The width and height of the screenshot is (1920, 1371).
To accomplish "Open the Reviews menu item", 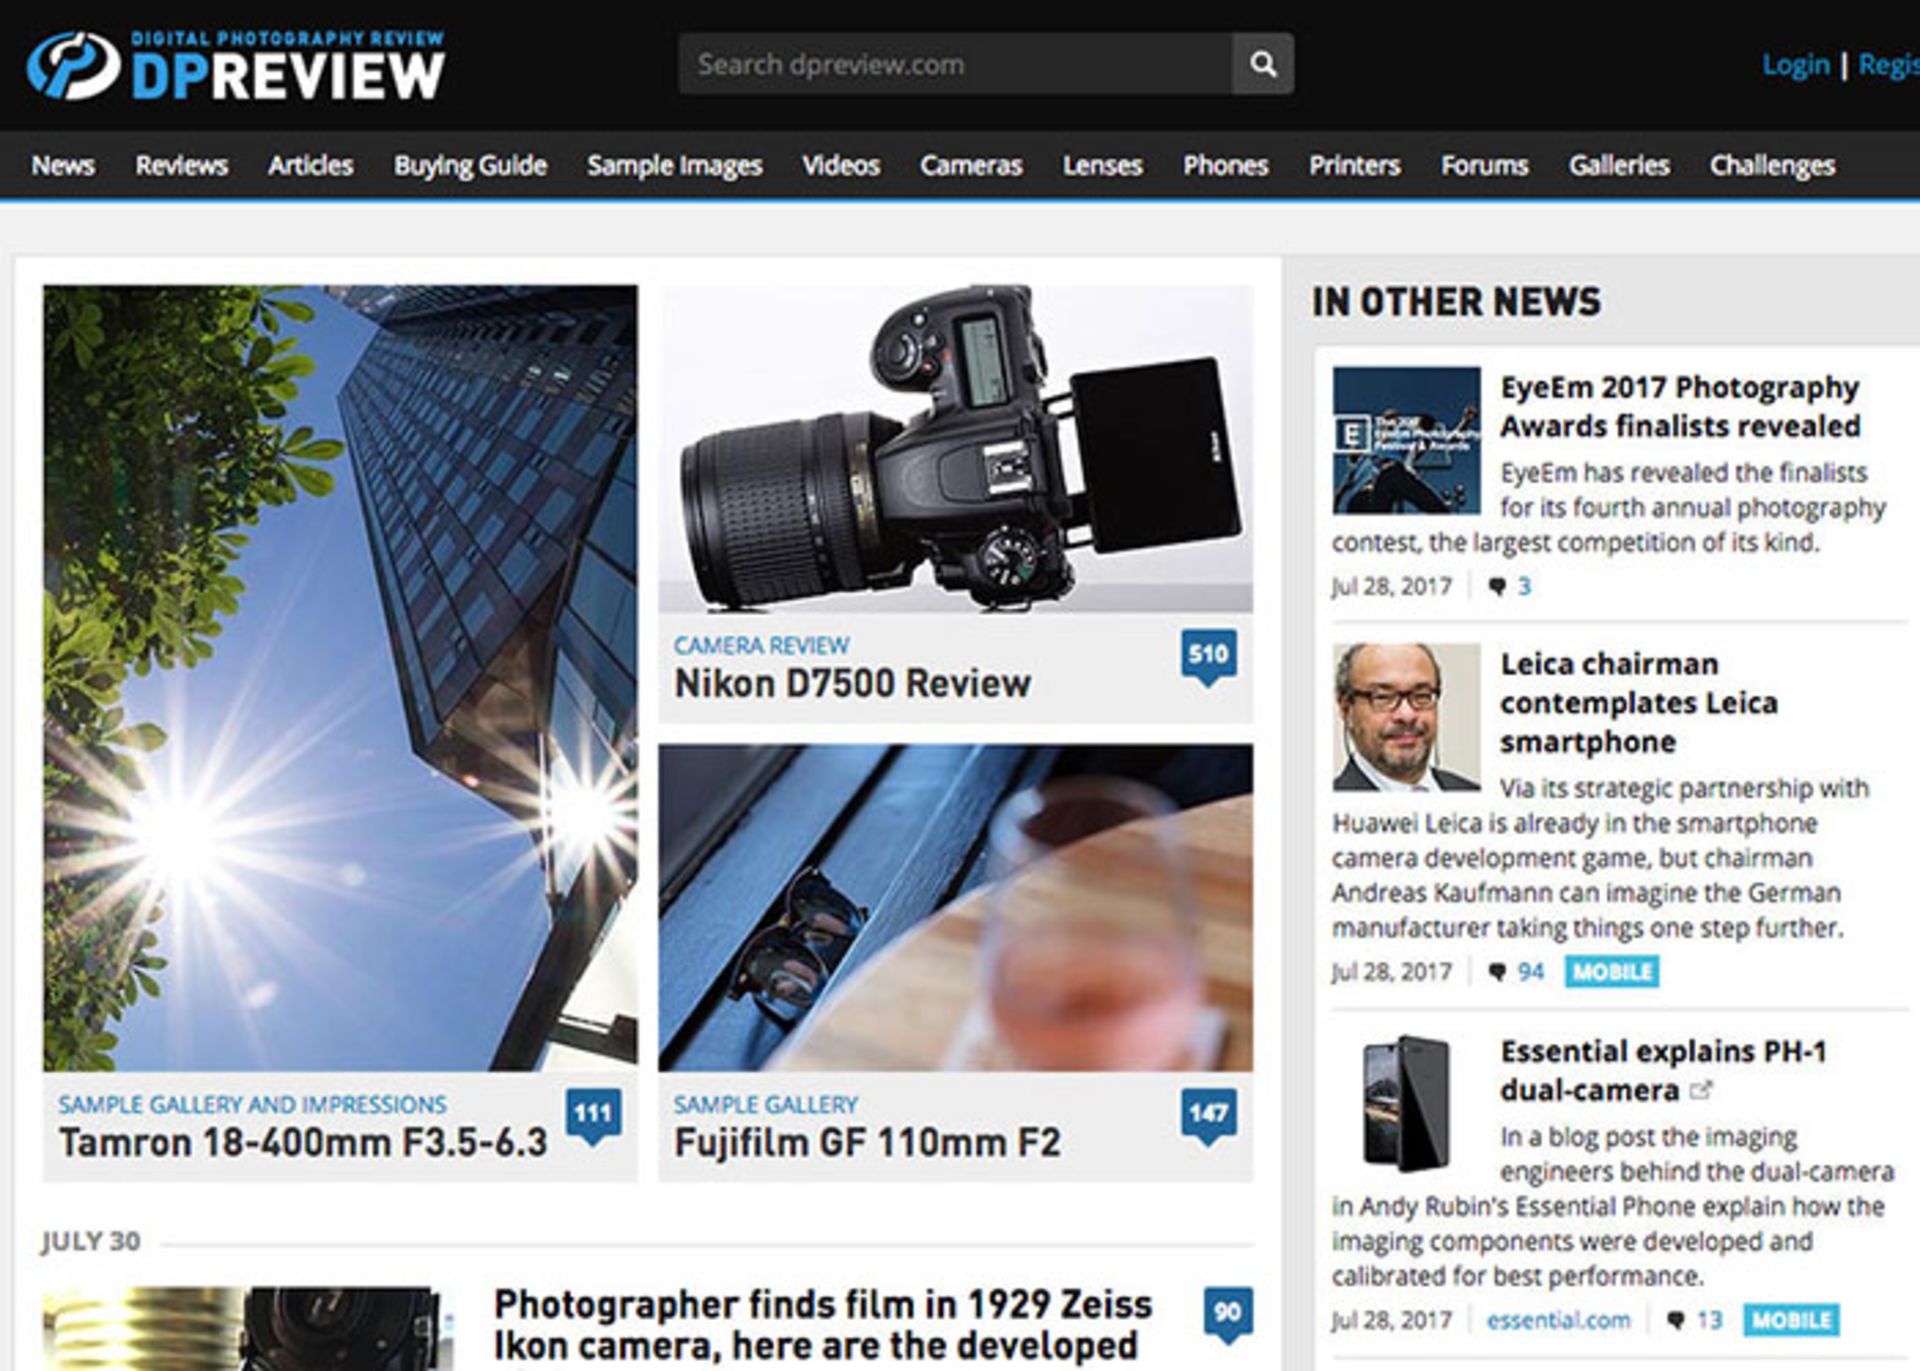I will [x=182, y=165].
